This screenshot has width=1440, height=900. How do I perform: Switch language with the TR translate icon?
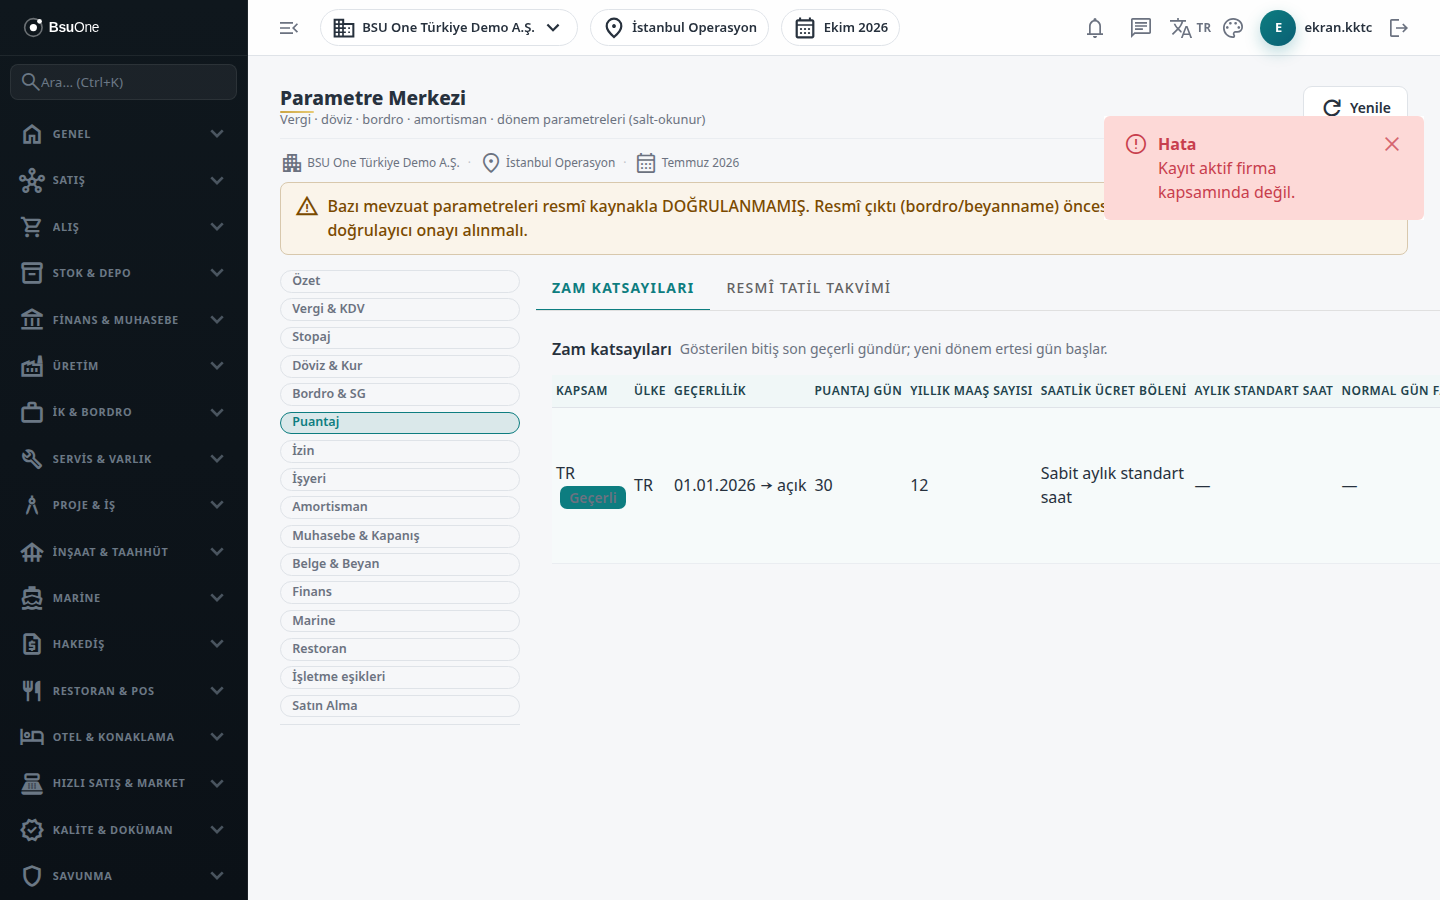(x=1190, y=28)
